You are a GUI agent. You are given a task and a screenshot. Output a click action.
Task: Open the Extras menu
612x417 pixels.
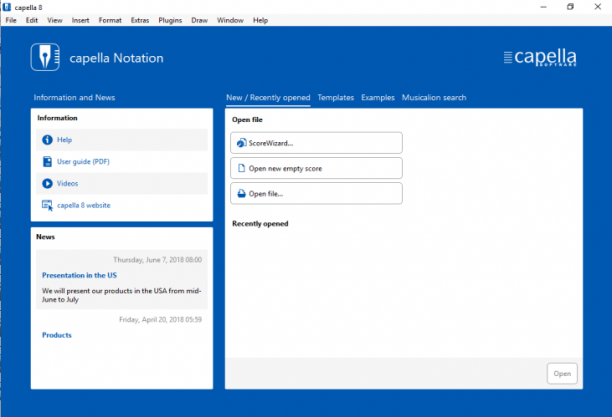[140, 20]
